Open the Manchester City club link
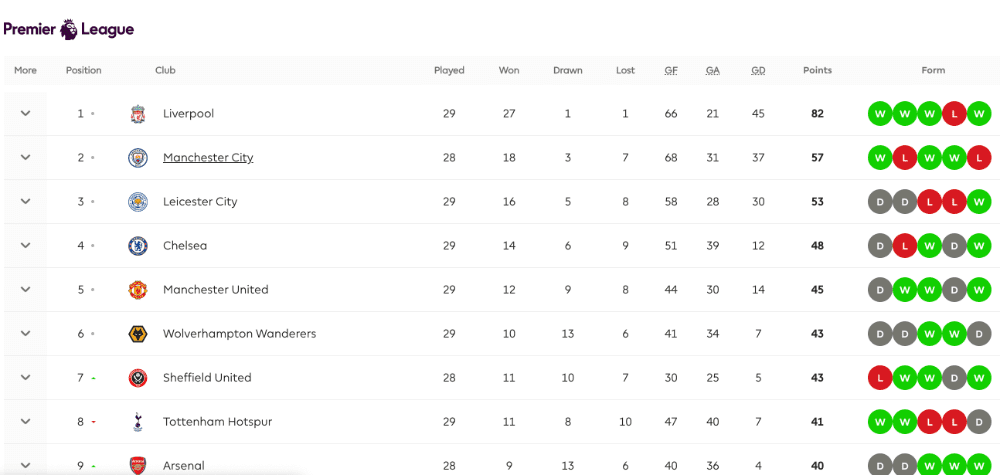The height and width of the screenshot is (475, 1000). pos(208,157)
